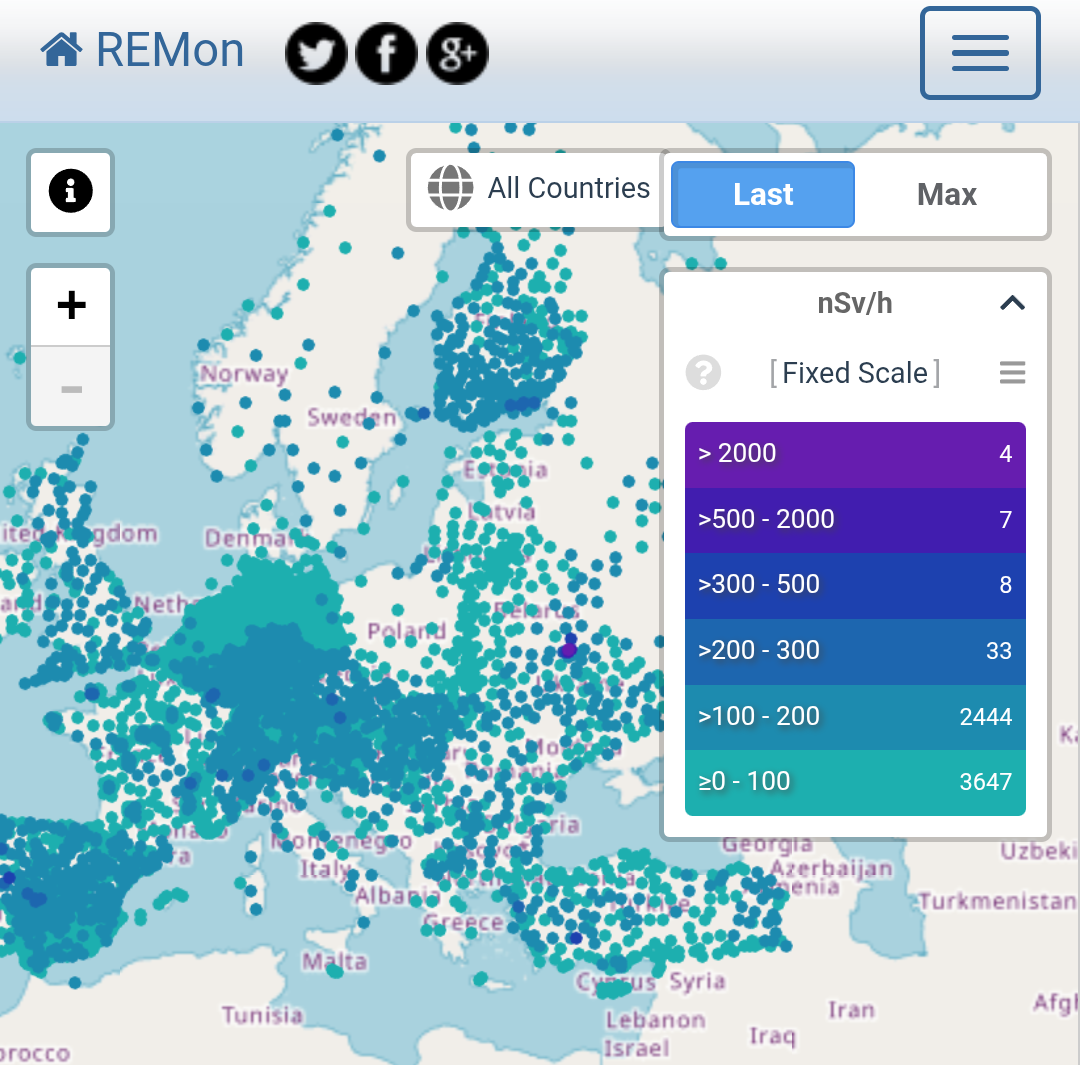Switch to the Last values tab
Image resolution: width=1080 pixels, height=1065 pixels.
pos(762,194)
